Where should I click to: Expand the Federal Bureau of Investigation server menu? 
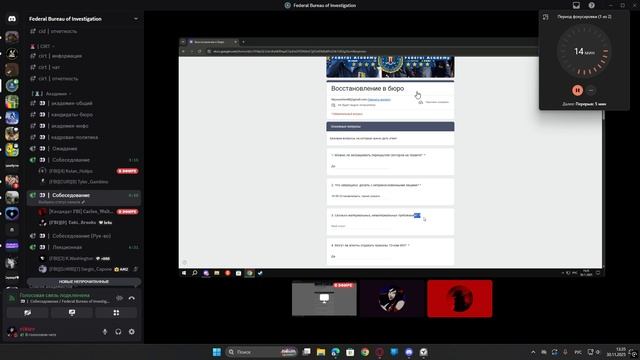(136, 19)
